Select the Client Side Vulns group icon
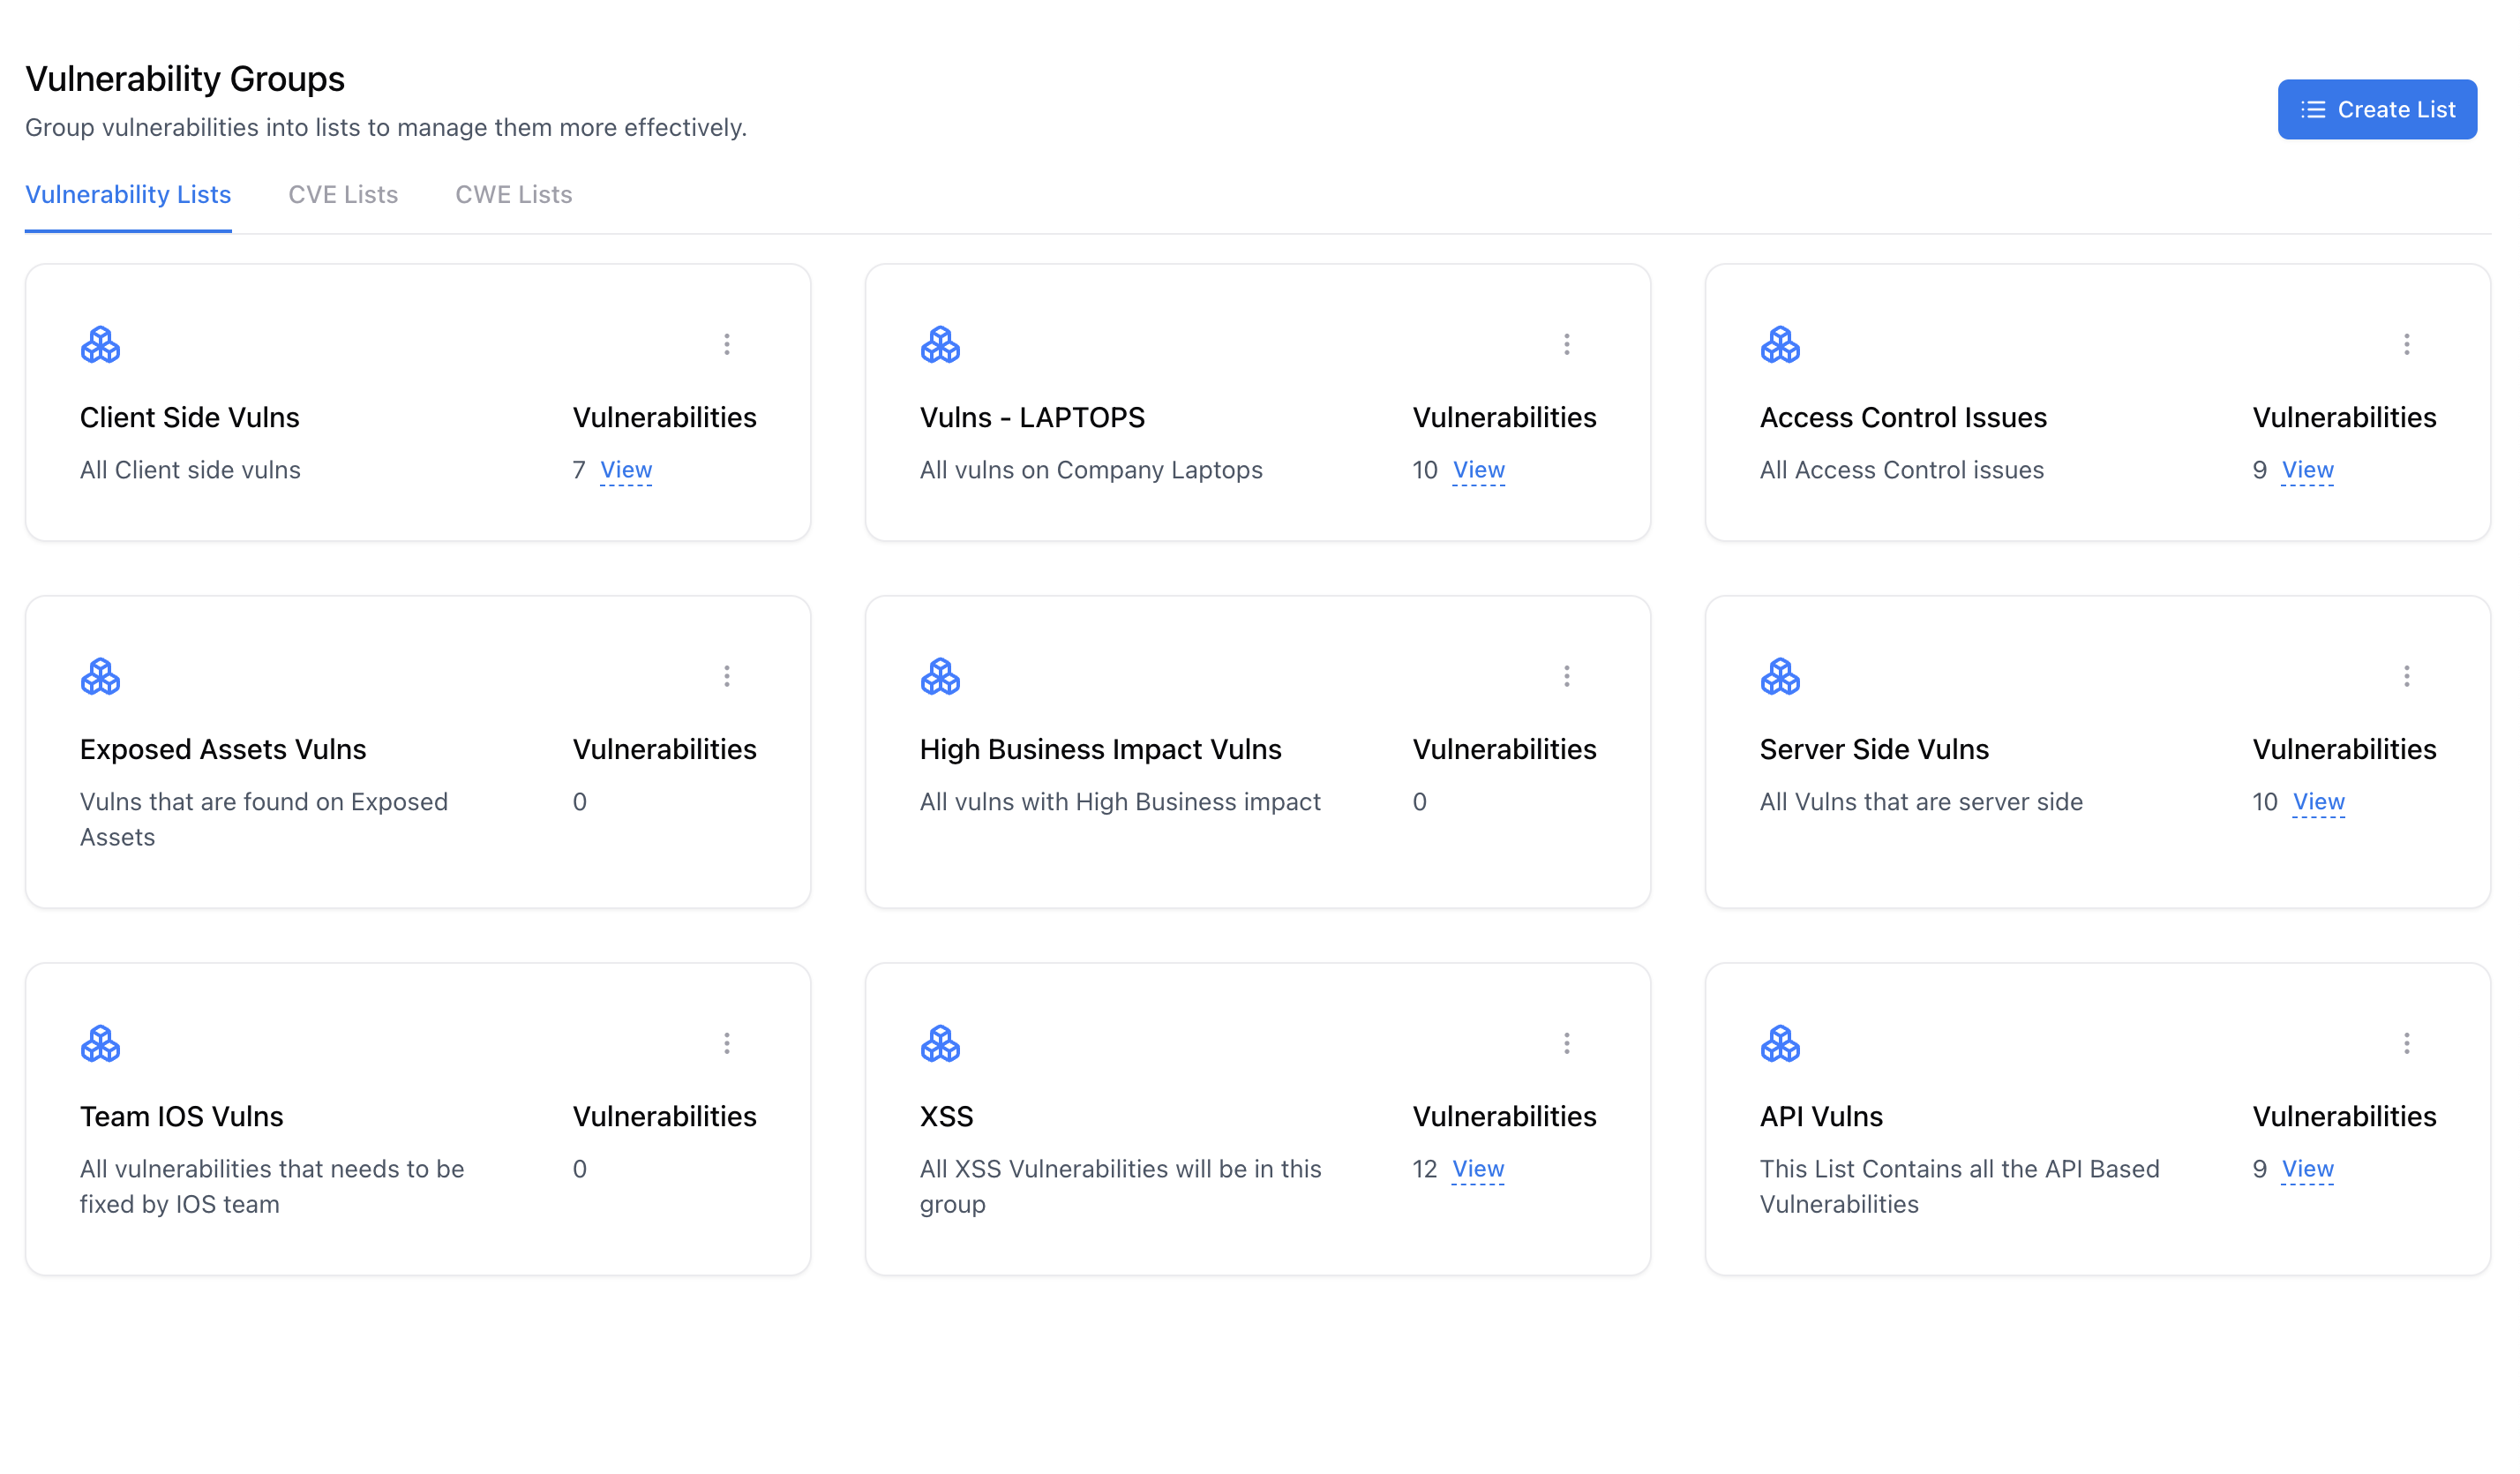 pos(100,344)
